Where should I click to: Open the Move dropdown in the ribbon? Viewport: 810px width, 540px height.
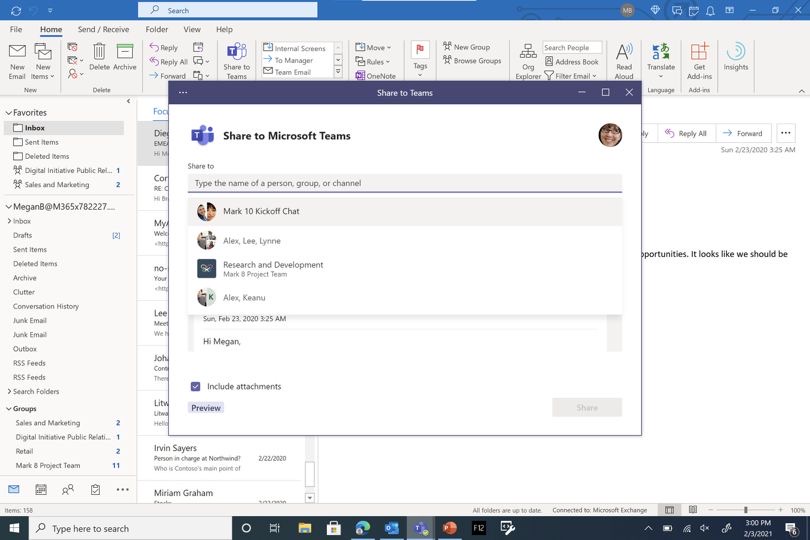(373, 47)
